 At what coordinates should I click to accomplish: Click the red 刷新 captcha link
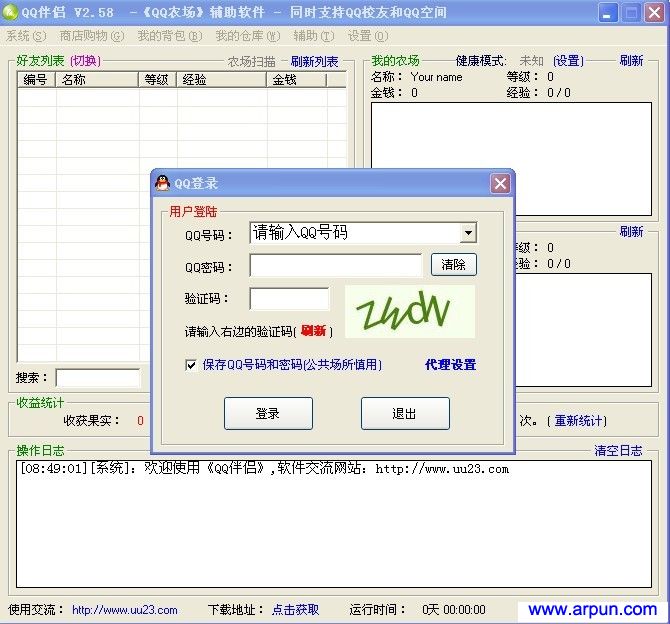(313, 331)
